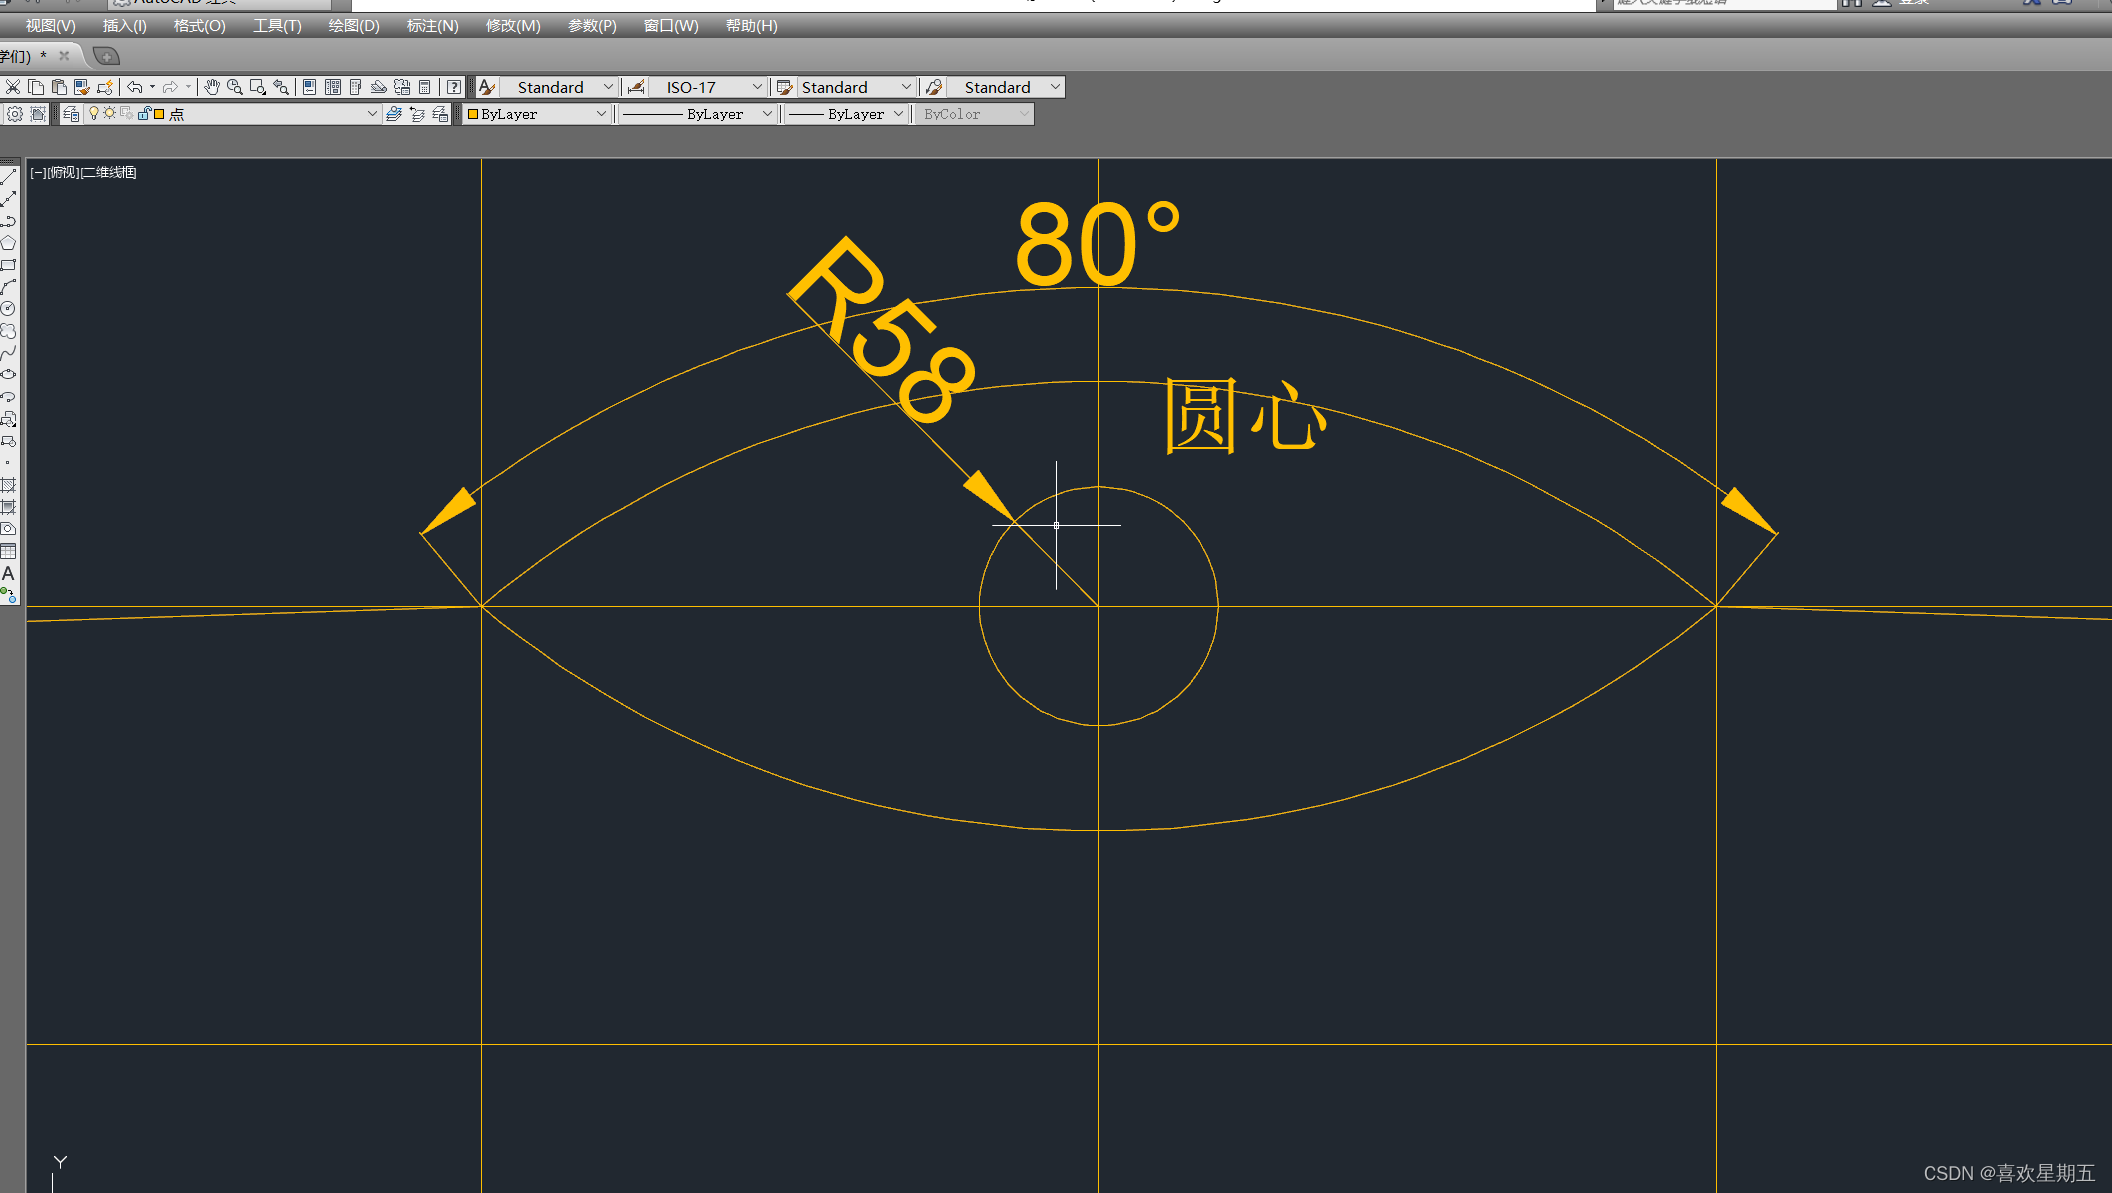Viewport: 2112px width, 1193px height.
Task: Open the ByLayer linetype dropdown
Action: pyautogui.click(x=766, y=114)
